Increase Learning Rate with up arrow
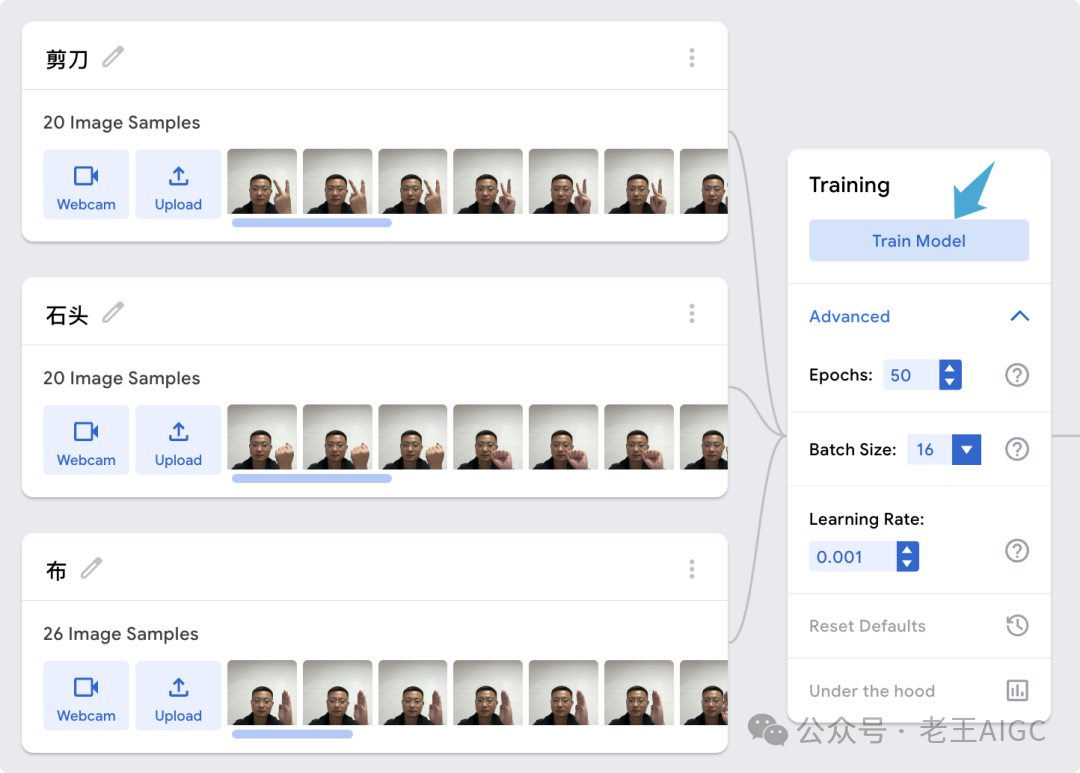 tap(907, 550)
